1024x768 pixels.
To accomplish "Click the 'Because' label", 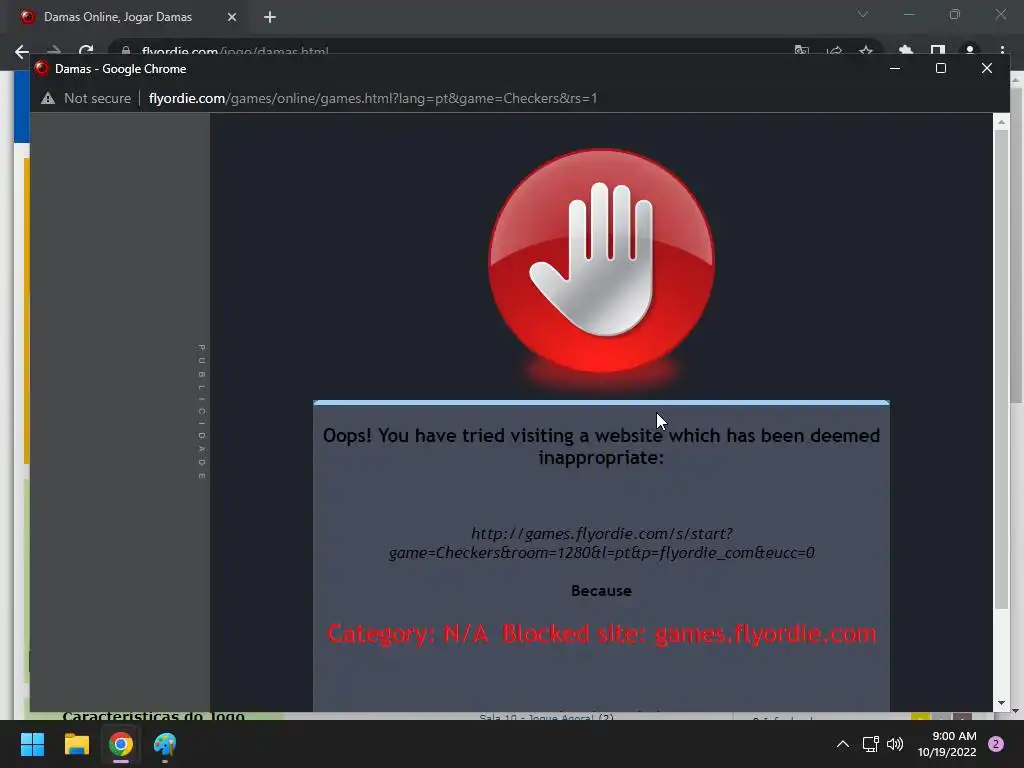I will point(601,591).
